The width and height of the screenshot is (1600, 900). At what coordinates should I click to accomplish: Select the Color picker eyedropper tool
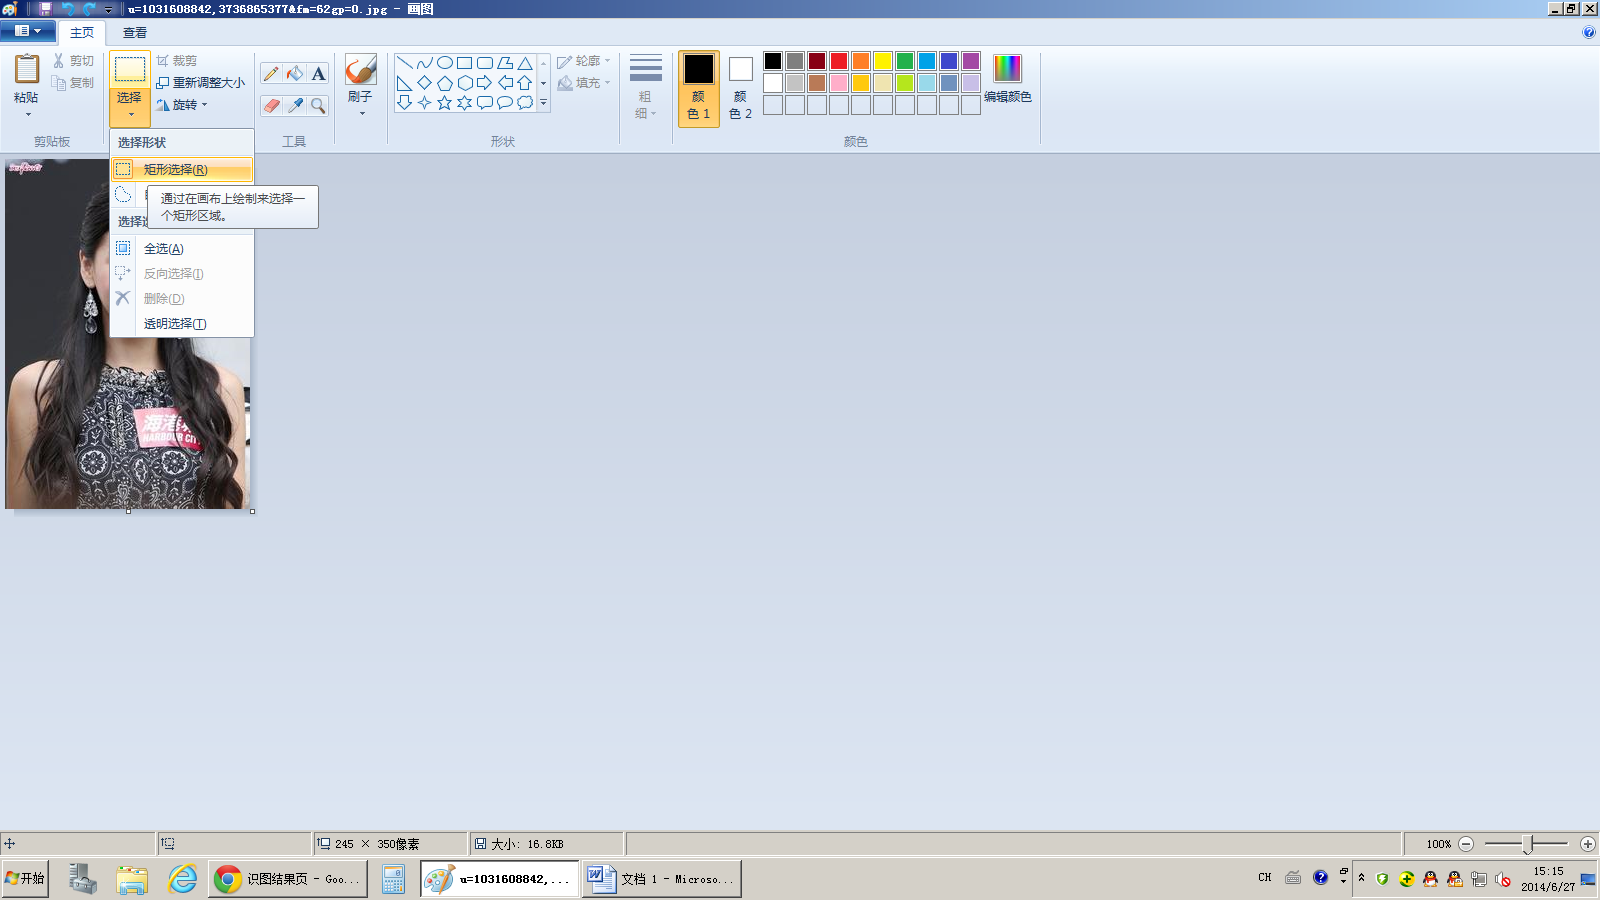295,105
